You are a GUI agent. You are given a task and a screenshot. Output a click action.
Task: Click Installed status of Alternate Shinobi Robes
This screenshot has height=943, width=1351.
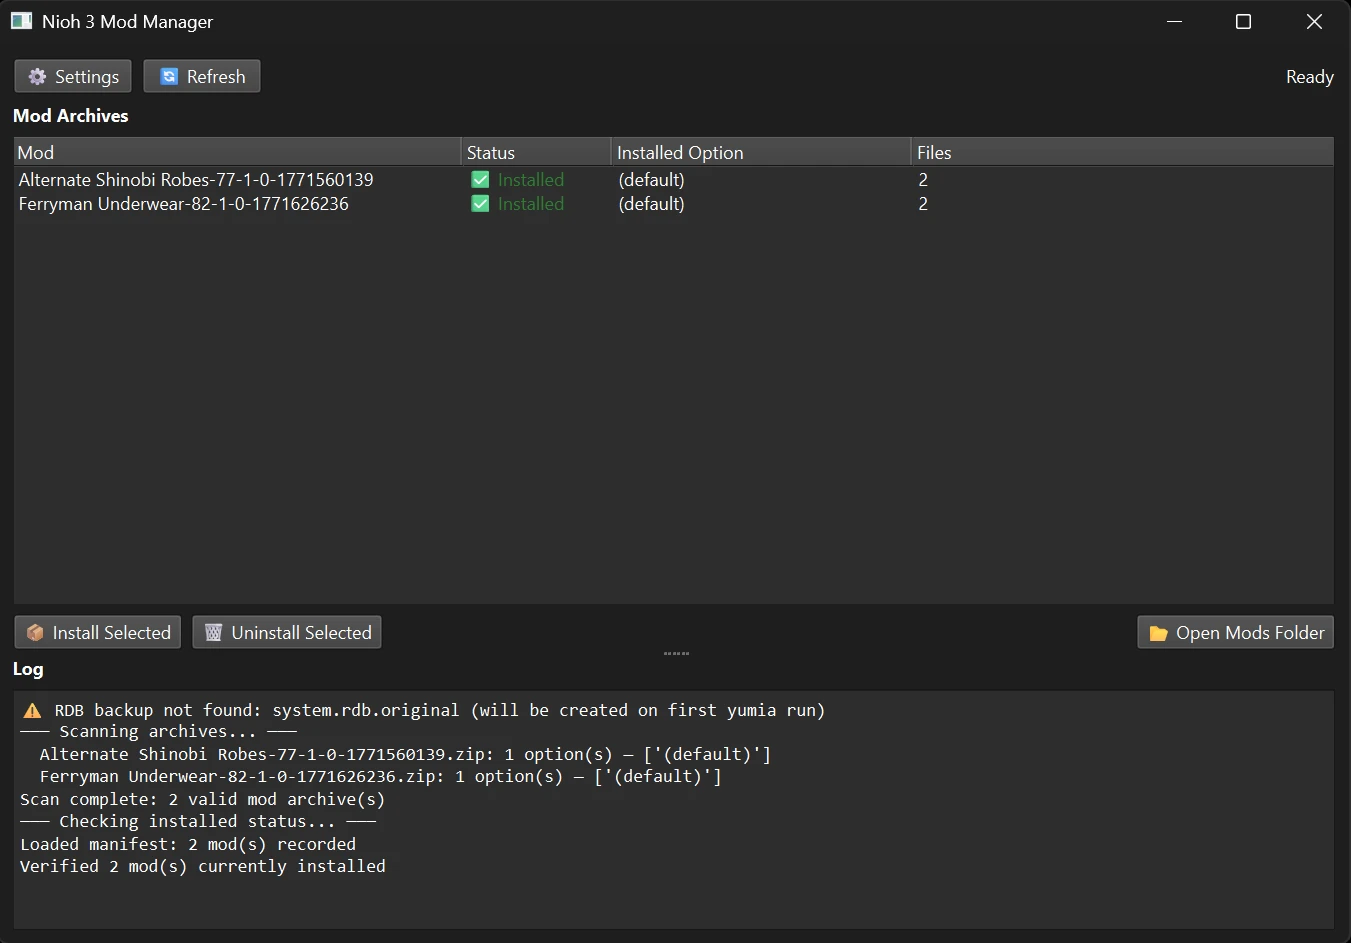(531, 180)
